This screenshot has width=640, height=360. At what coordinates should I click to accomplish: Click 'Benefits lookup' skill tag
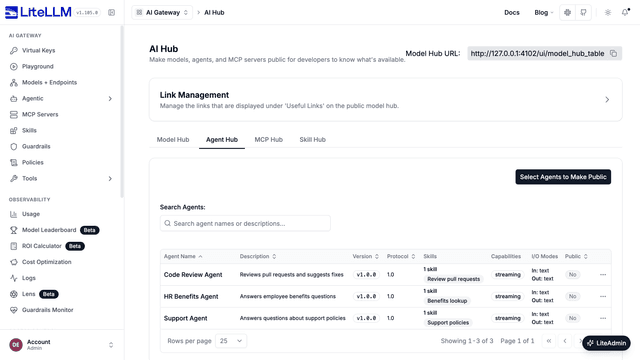(x=447, y=301)
